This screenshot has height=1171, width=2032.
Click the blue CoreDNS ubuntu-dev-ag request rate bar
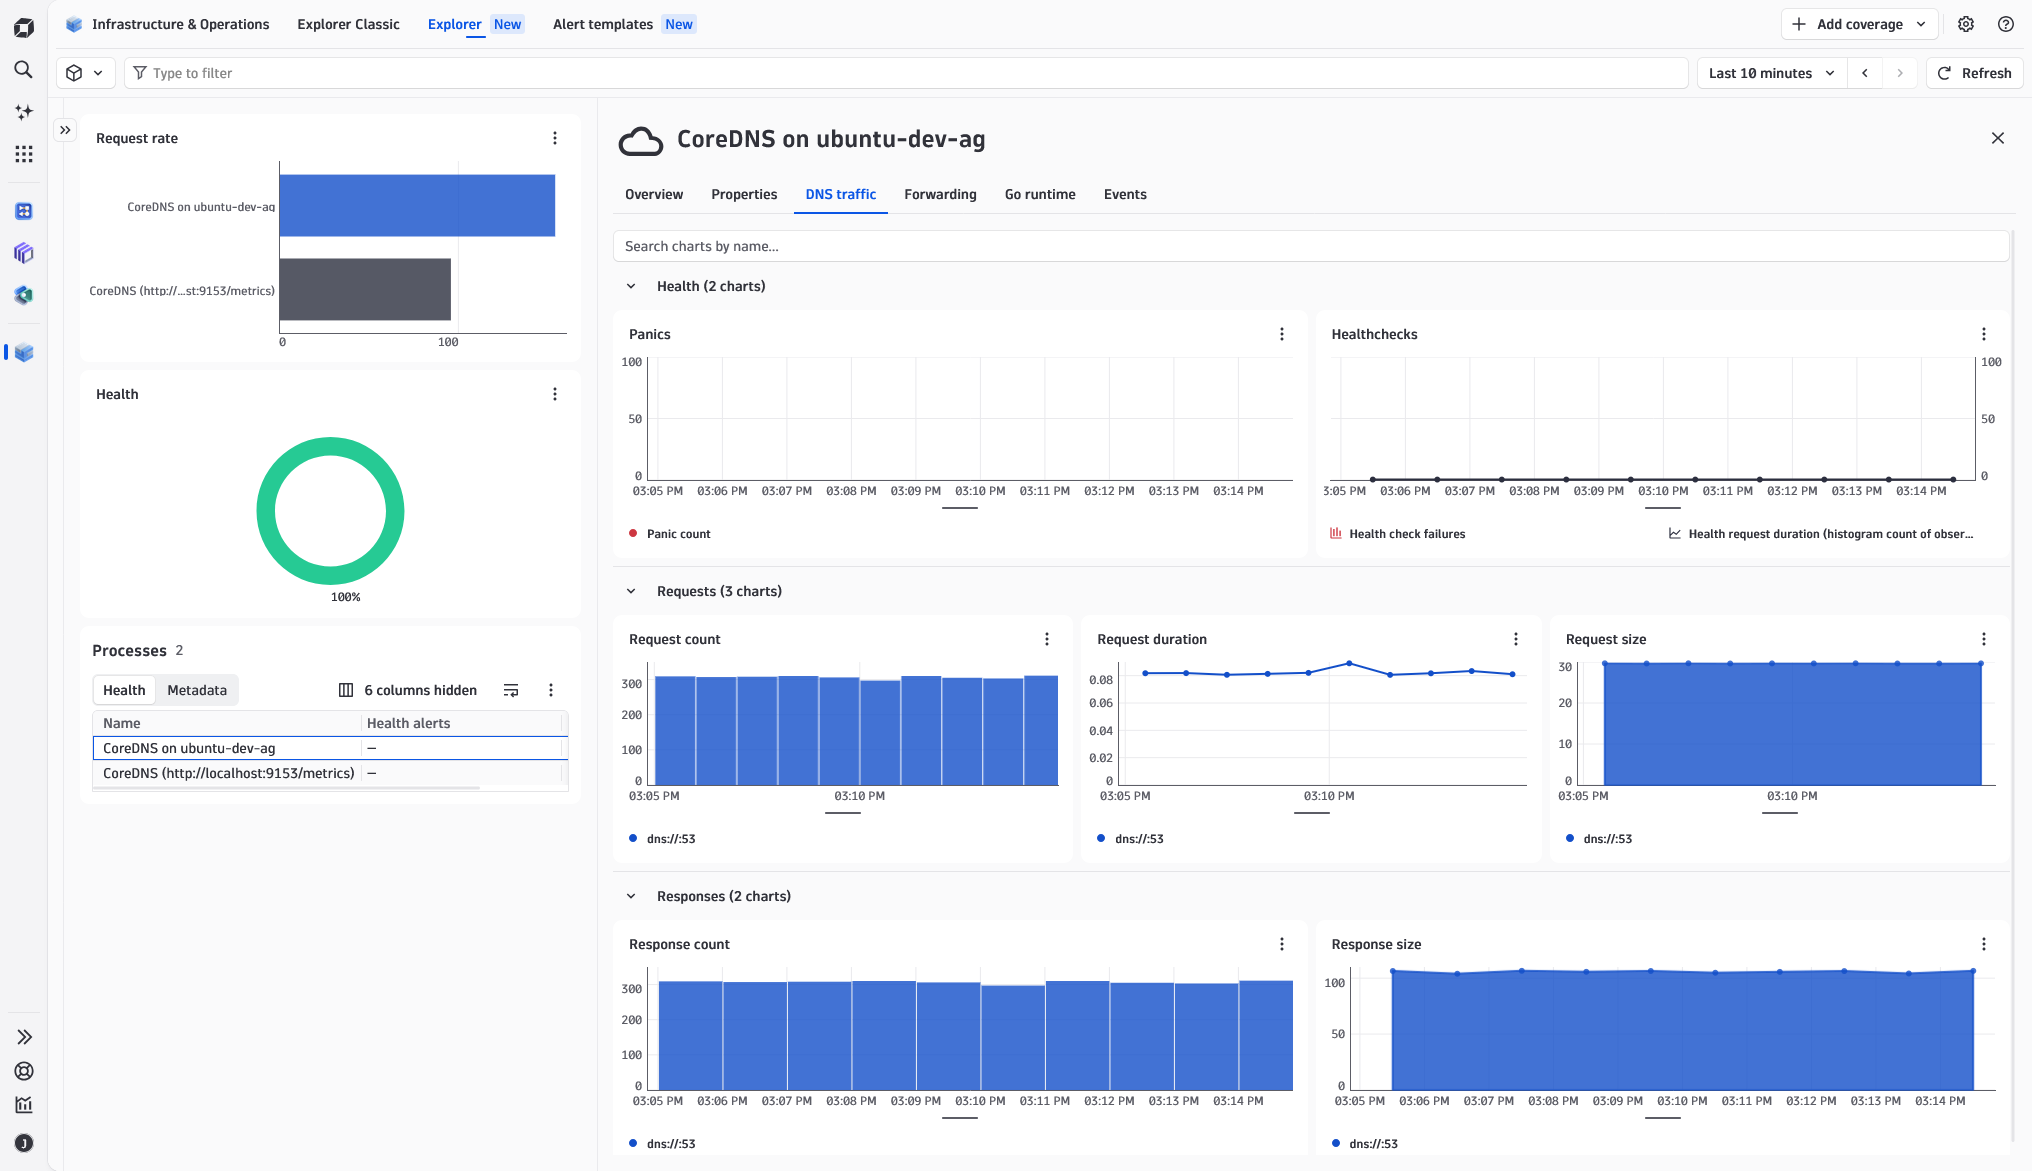tap(417, 206)
